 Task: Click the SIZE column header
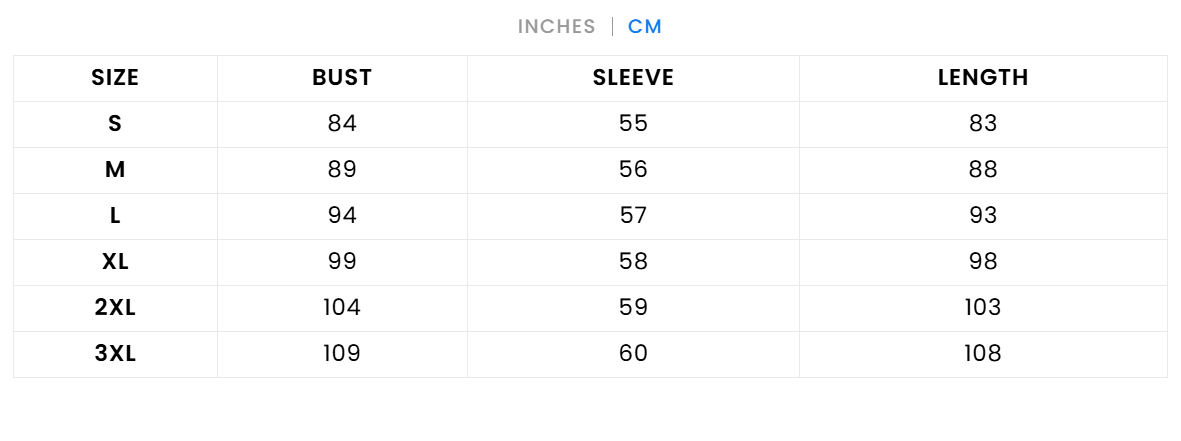115,78
